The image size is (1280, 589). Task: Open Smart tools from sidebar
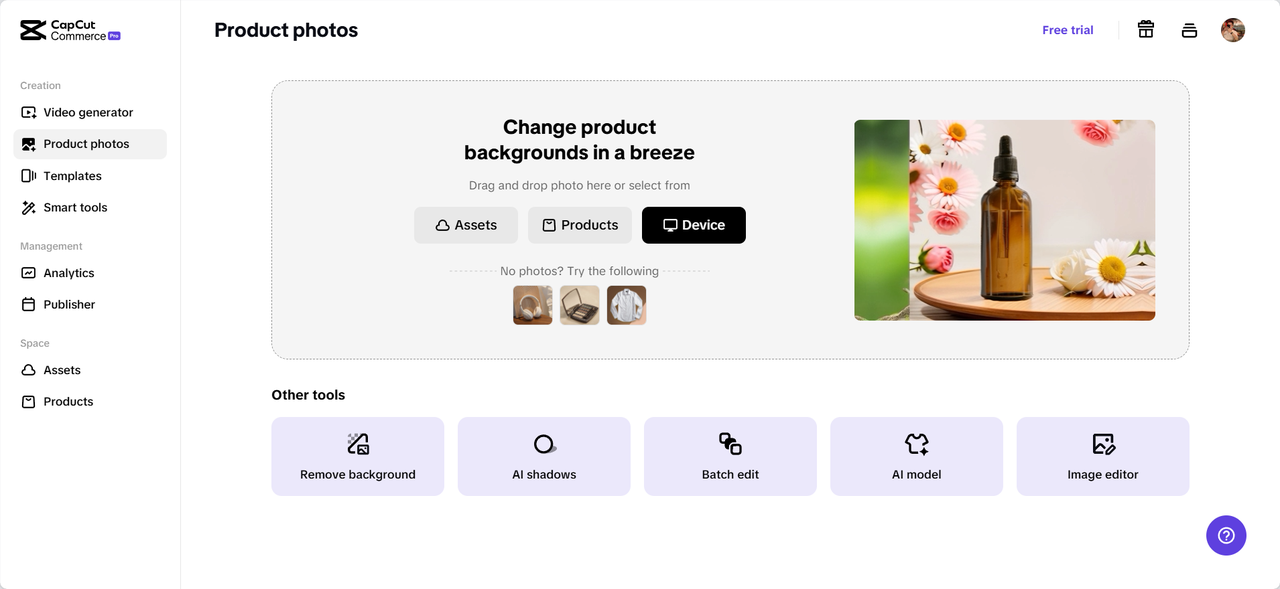pos(75,208)
